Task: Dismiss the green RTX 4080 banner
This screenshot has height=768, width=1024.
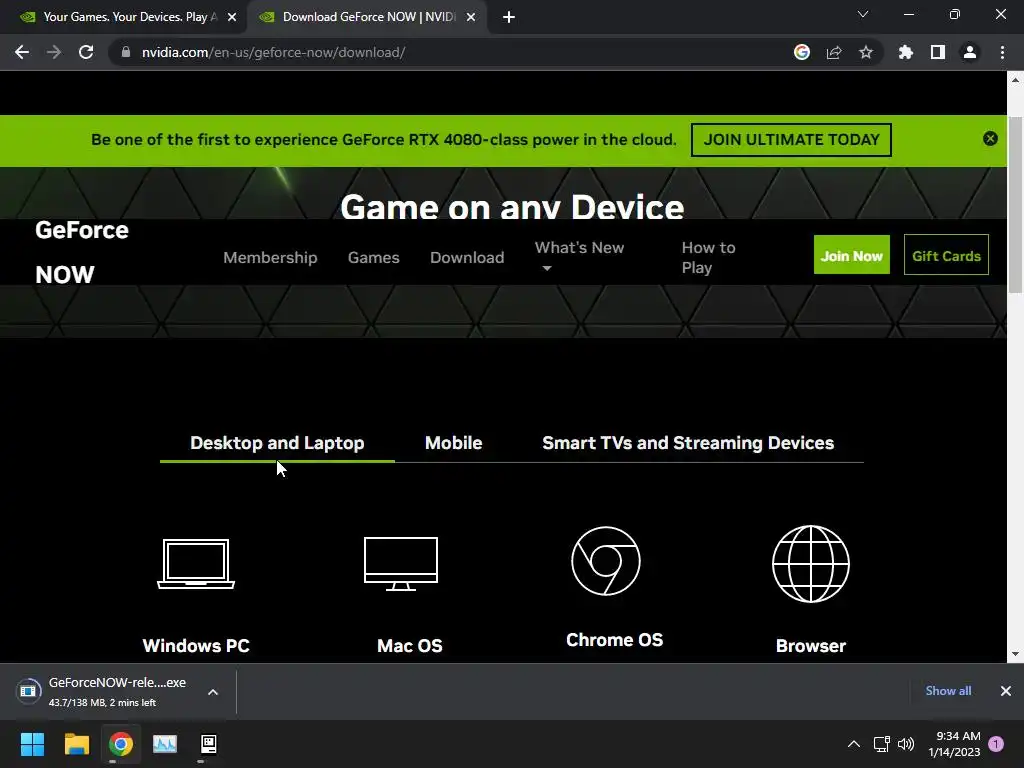Action: coord(990,138)
